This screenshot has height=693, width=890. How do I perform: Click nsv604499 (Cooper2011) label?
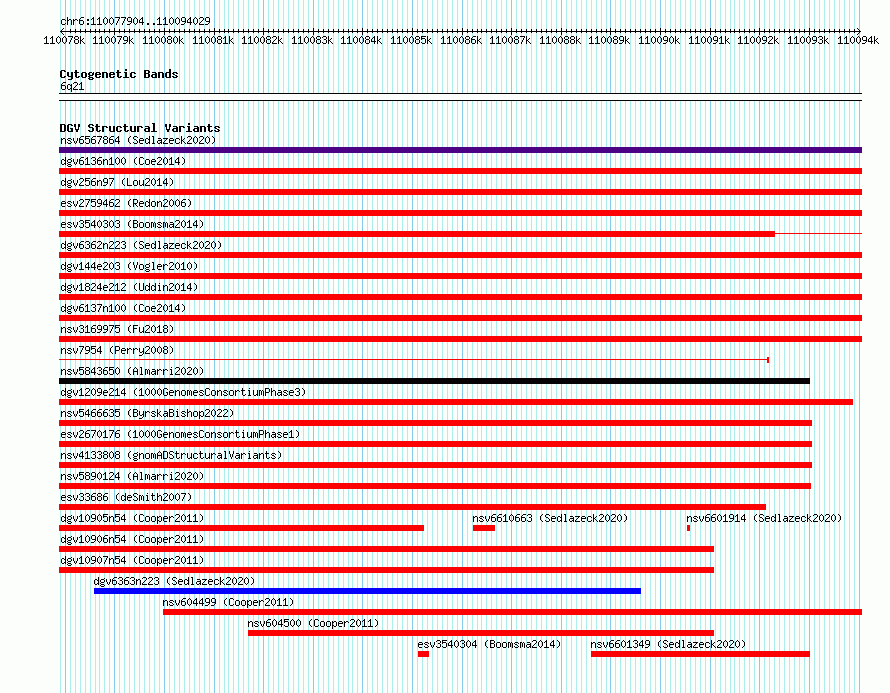tap(228, 602)
